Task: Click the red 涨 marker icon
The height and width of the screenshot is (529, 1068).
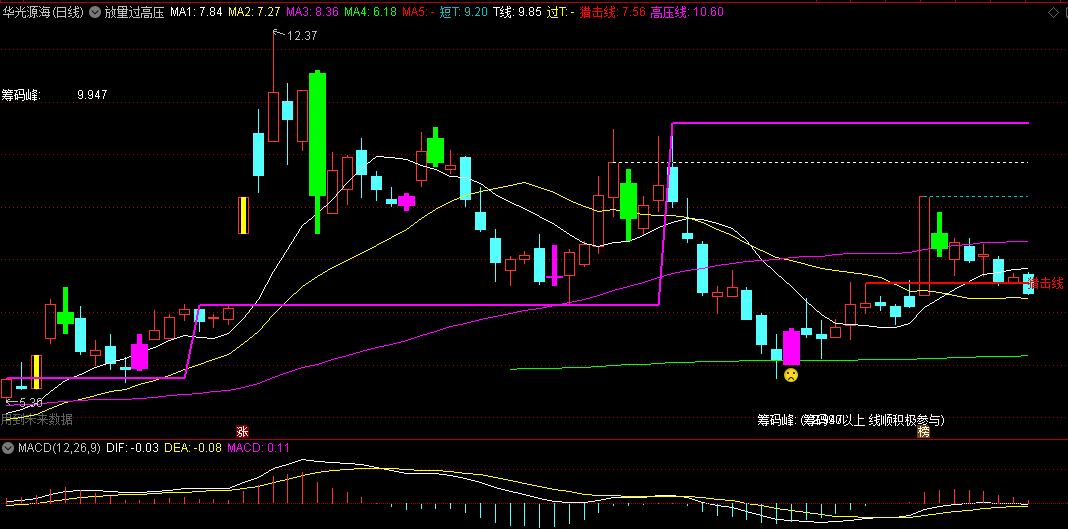Action: pos(242,431)
